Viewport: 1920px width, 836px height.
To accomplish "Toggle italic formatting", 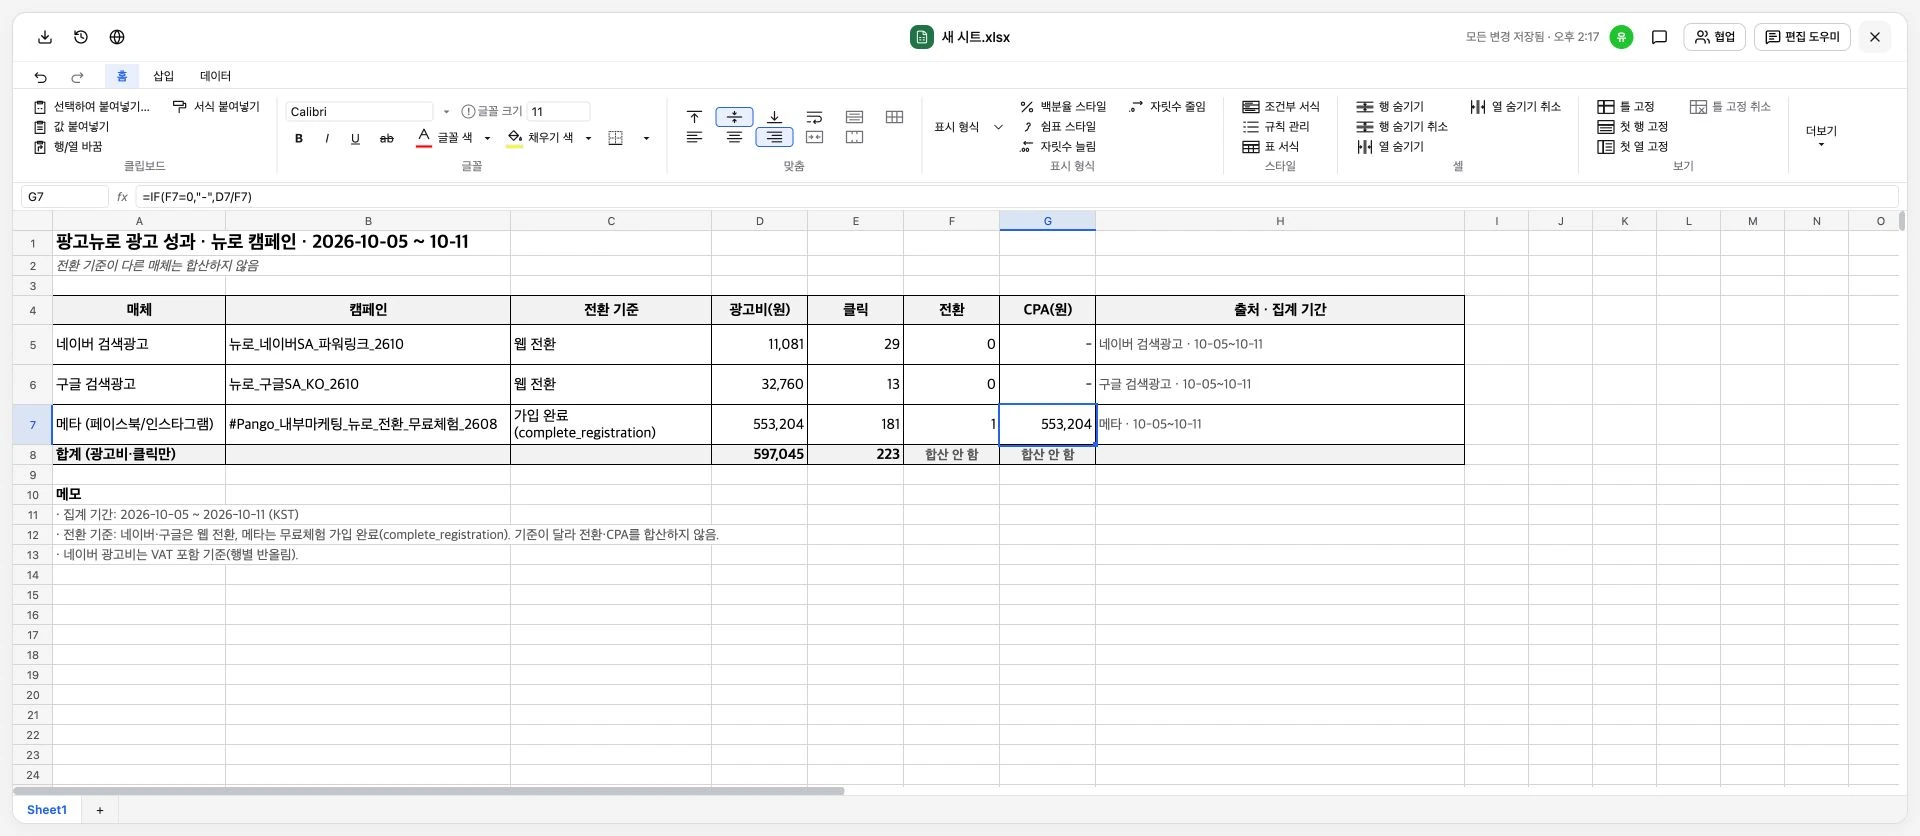I will [x=326, y=138].
